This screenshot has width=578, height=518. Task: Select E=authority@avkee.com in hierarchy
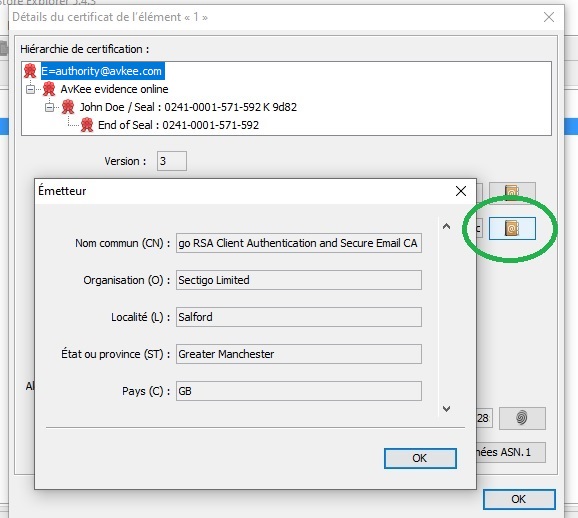click(102, 71)
